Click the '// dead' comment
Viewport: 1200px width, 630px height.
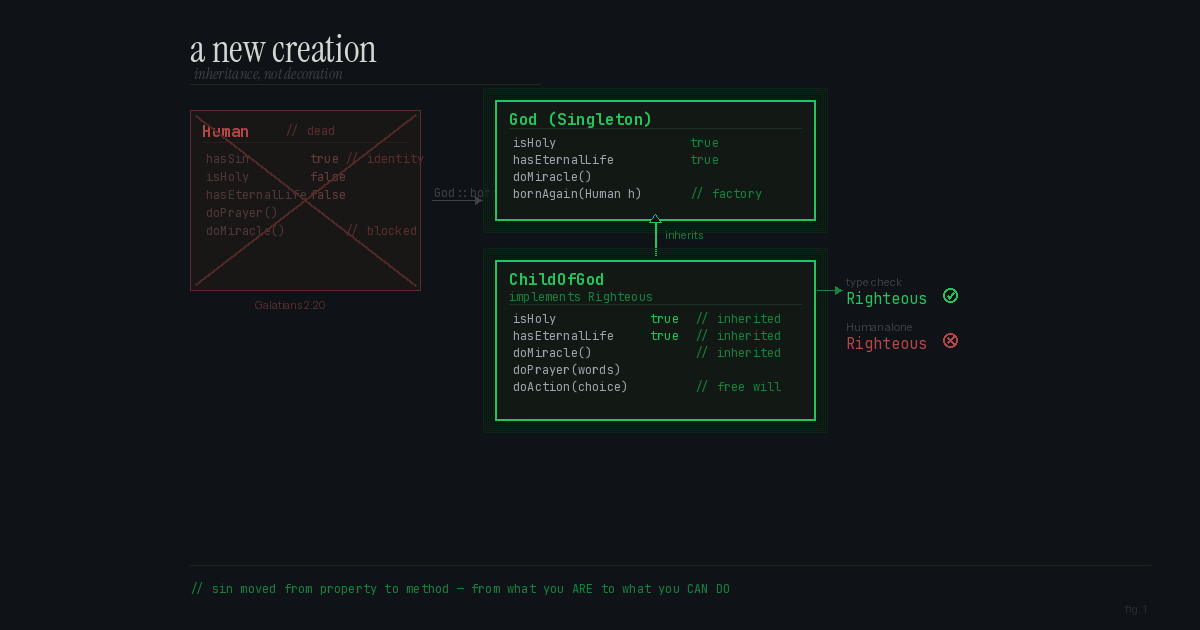click(x=310, y=131)
